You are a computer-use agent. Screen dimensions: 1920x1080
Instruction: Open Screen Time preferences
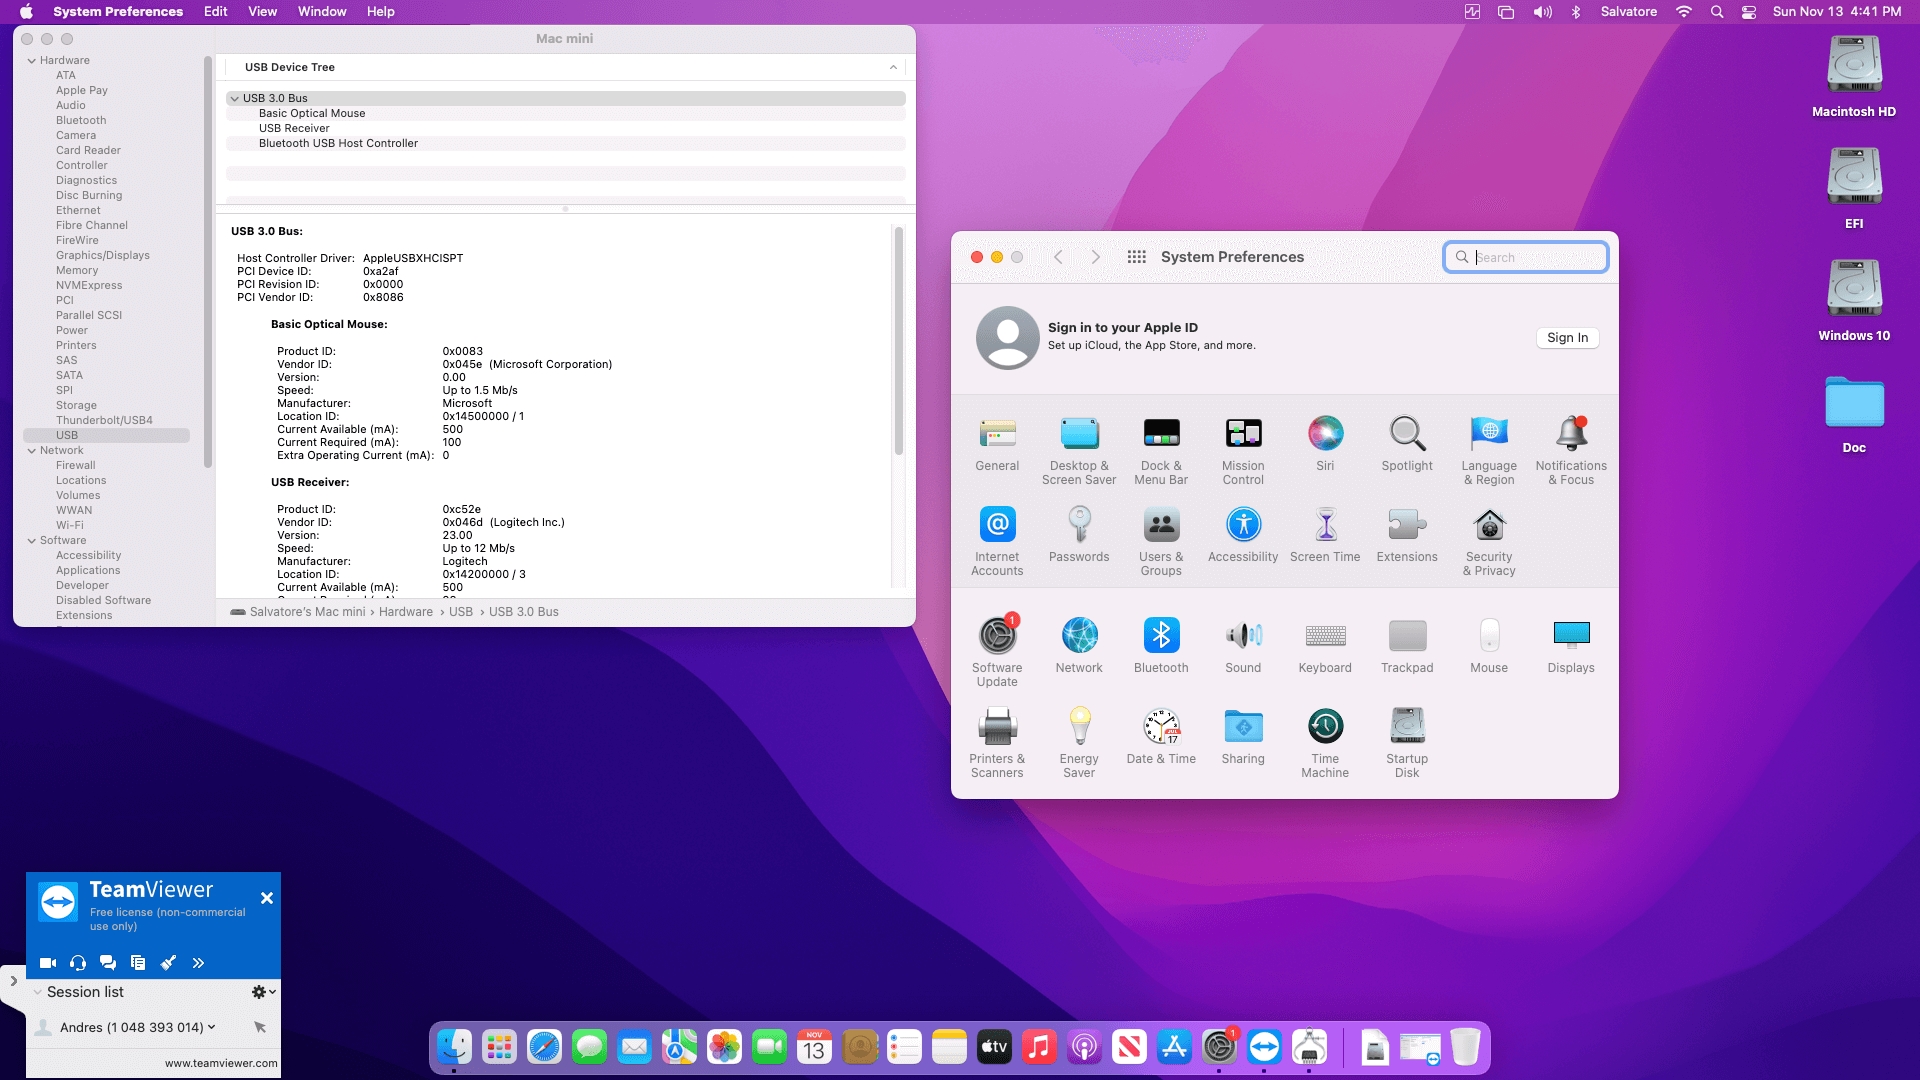[x=1325, y=535]
